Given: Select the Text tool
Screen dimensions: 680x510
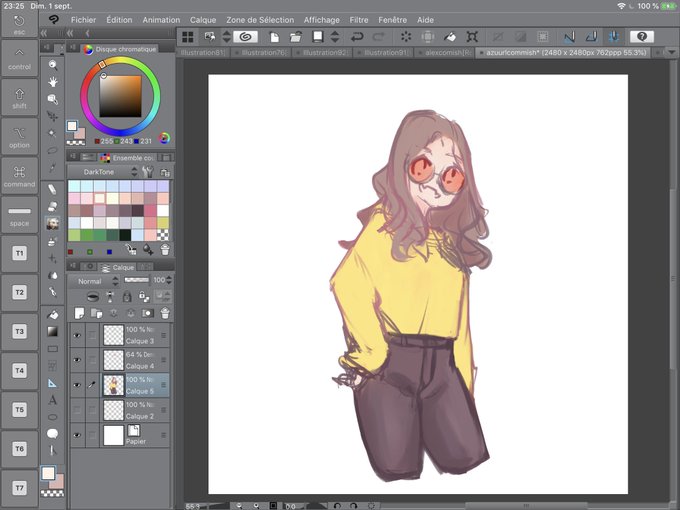Looking at the screenshot, I should (x=52, y=399).
